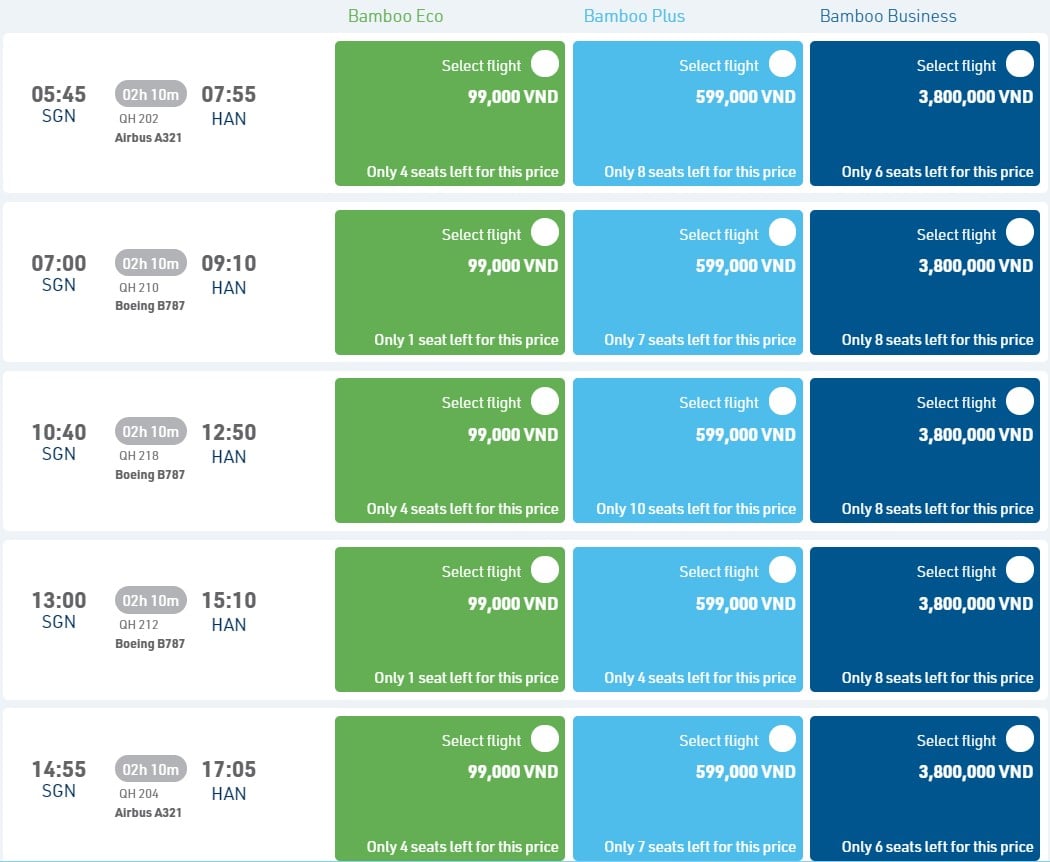1050x862 pixels.
Task: Pick Bamboo Business radio for 10:40 flight
Action: pyautogui.click(x=1019, y=401)
